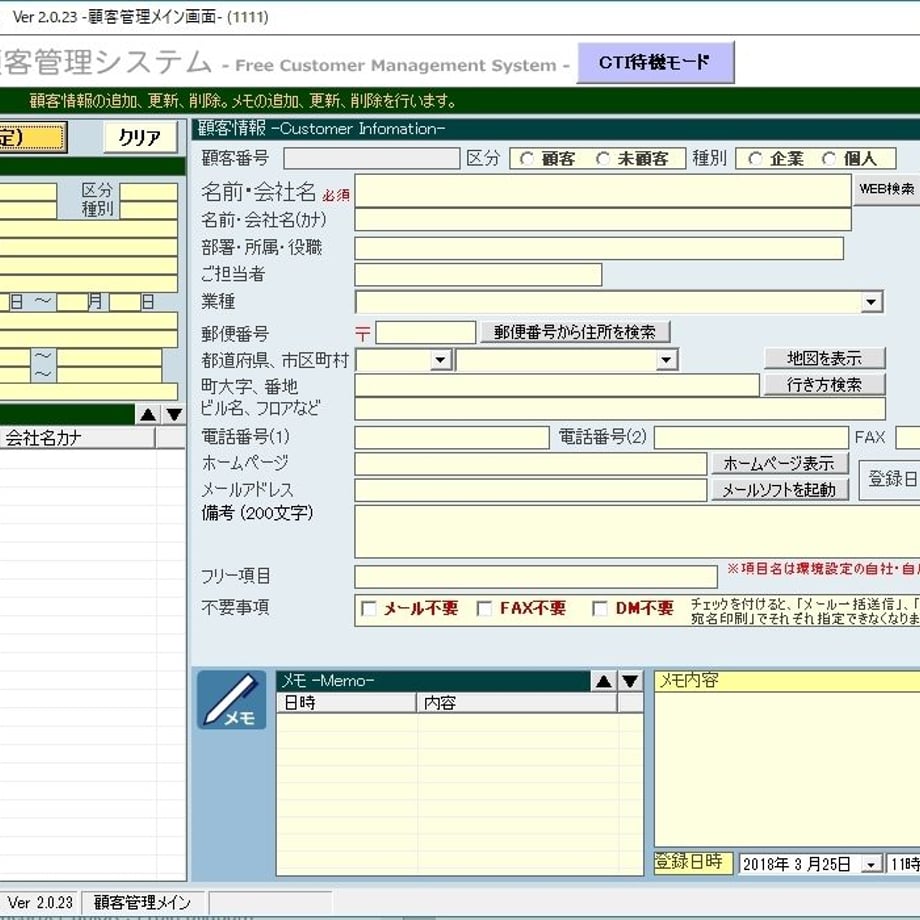The height and width of the screenshot is (920, 920).
Task: Click the Ver 2.0.23 status bar entry
Action: point(40,902)
